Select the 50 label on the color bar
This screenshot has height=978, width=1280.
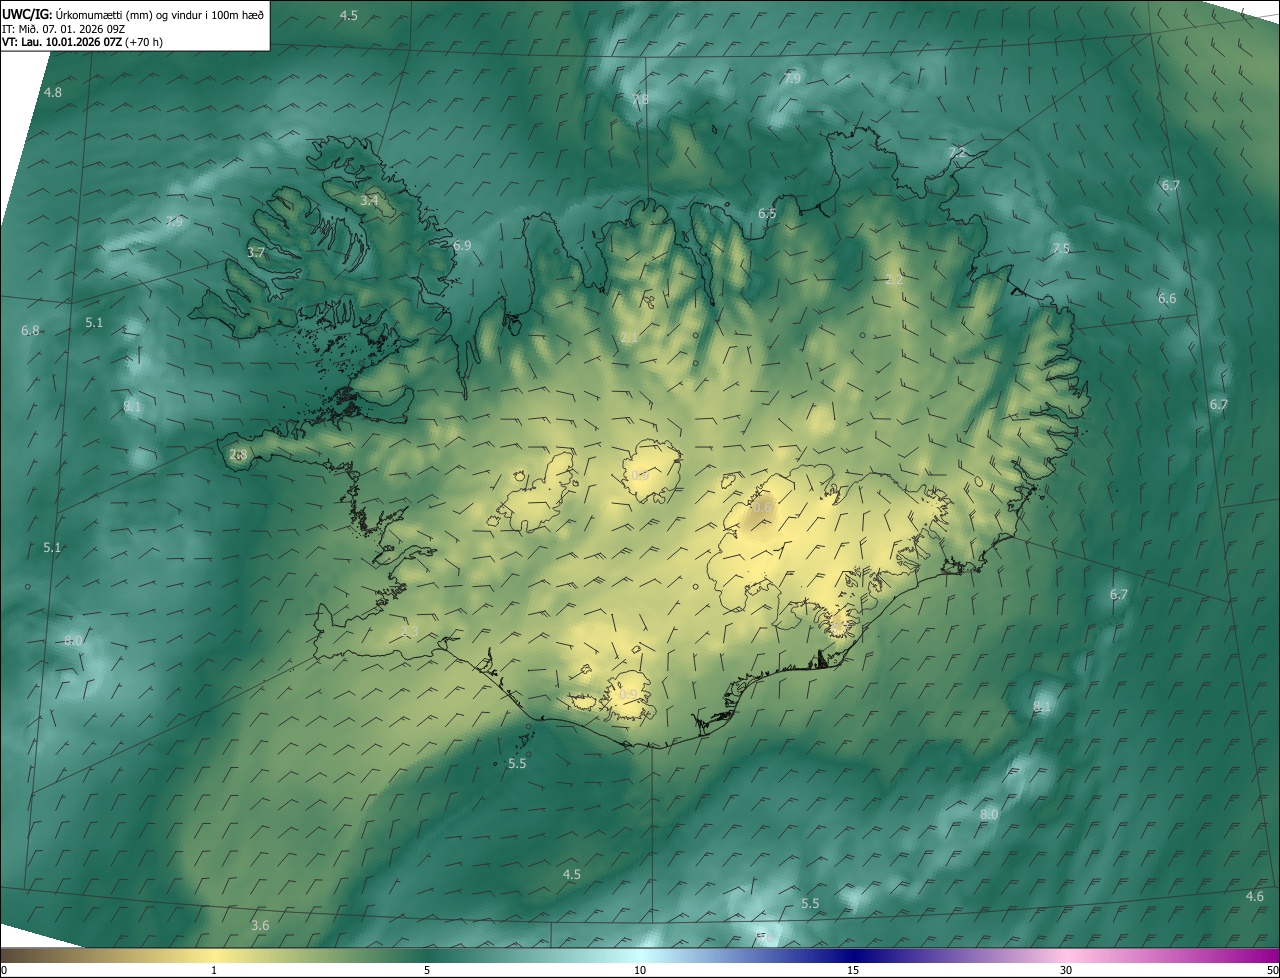pos(1272,970)
